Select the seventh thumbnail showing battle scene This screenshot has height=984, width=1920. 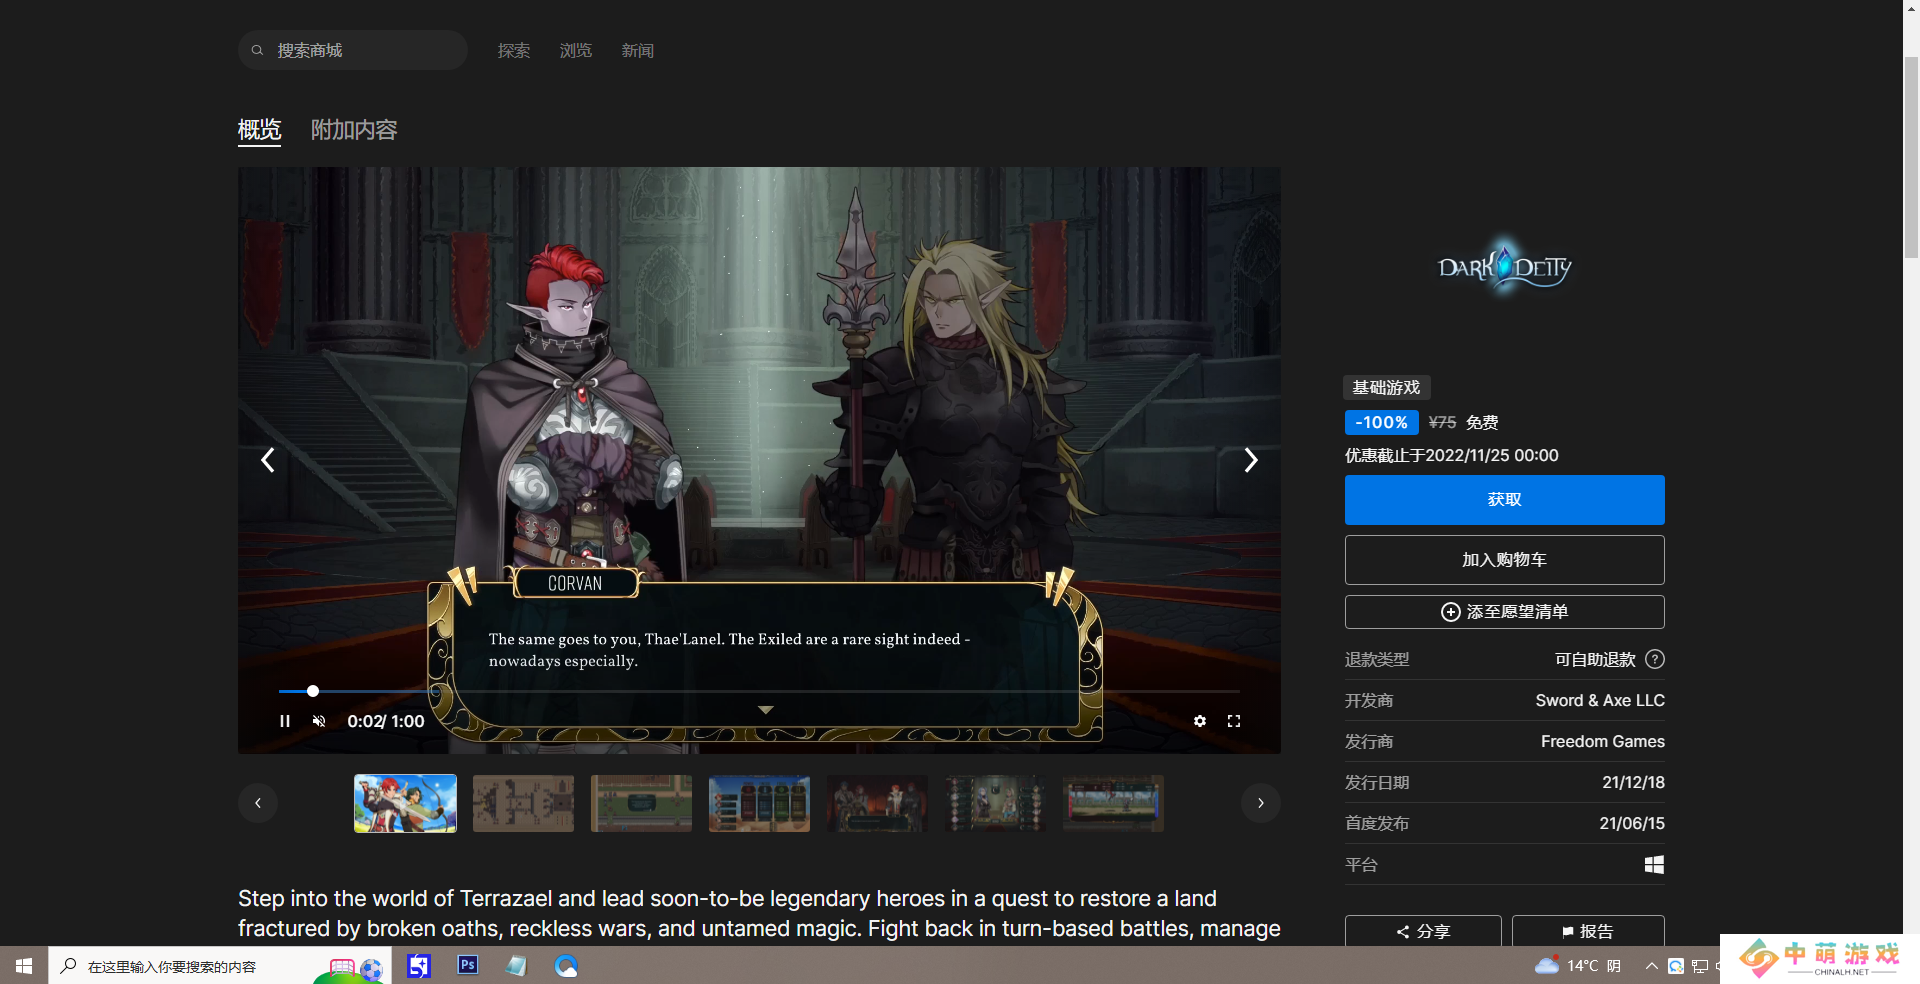1113,803
